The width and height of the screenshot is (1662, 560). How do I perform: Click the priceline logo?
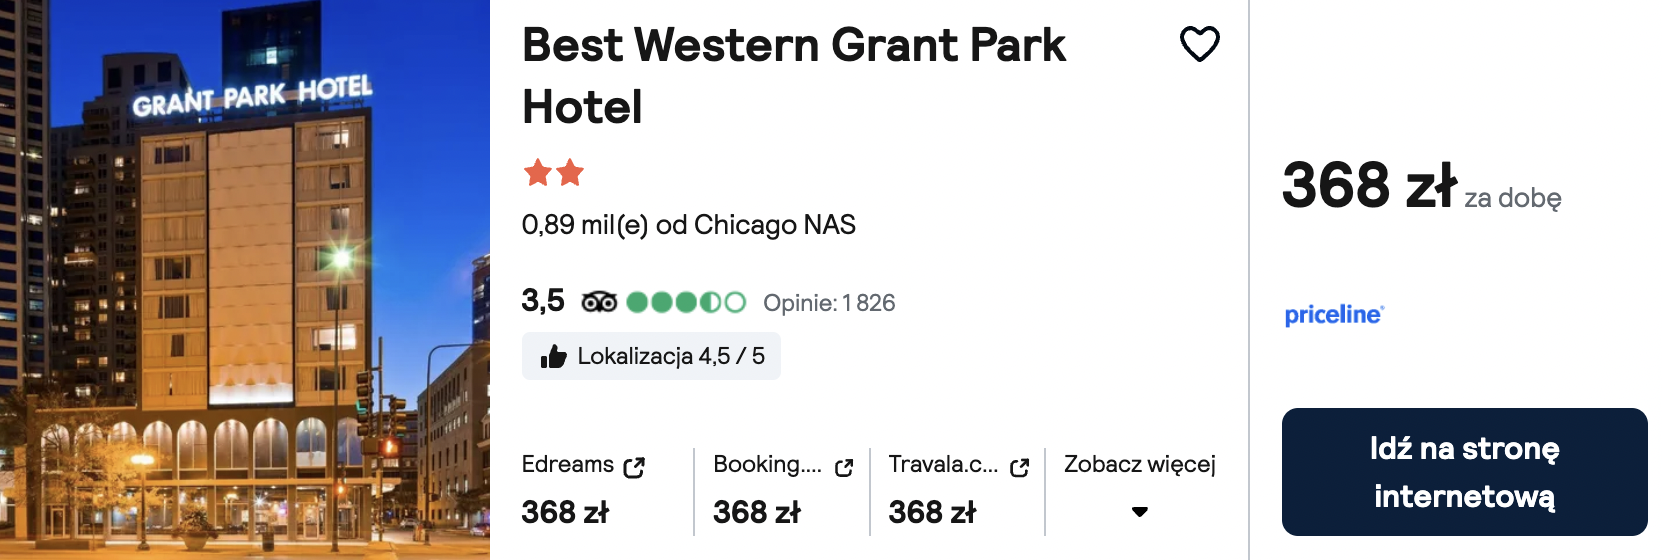[1334, 315]
